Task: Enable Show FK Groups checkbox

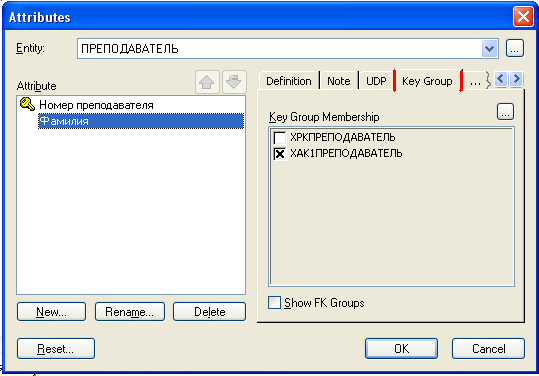Action: click(274, 303)
